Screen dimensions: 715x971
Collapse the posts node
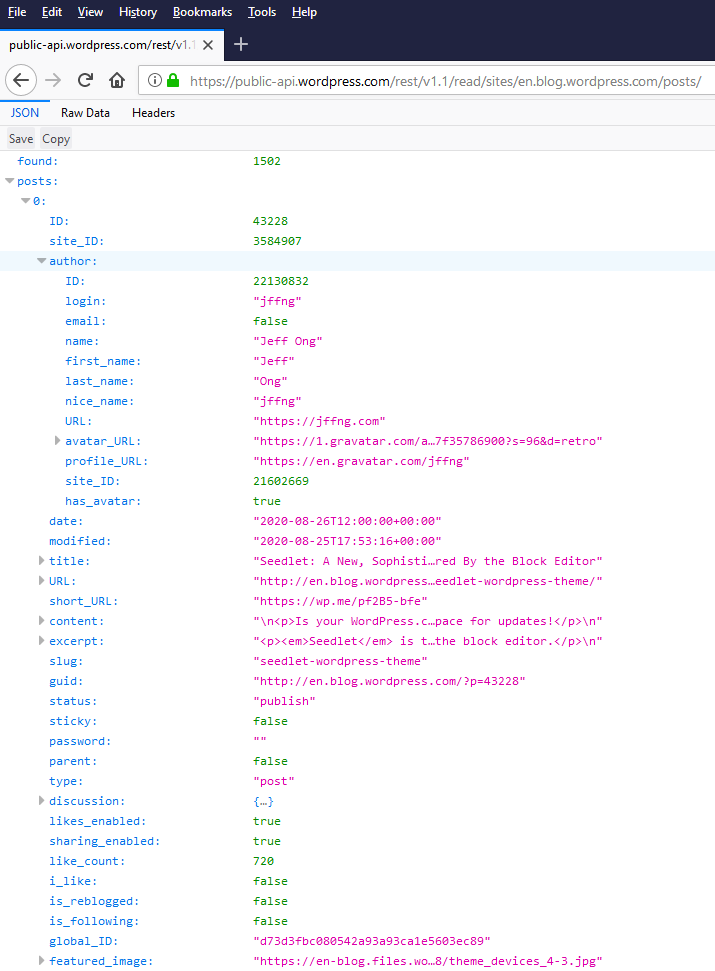[9, 181]
